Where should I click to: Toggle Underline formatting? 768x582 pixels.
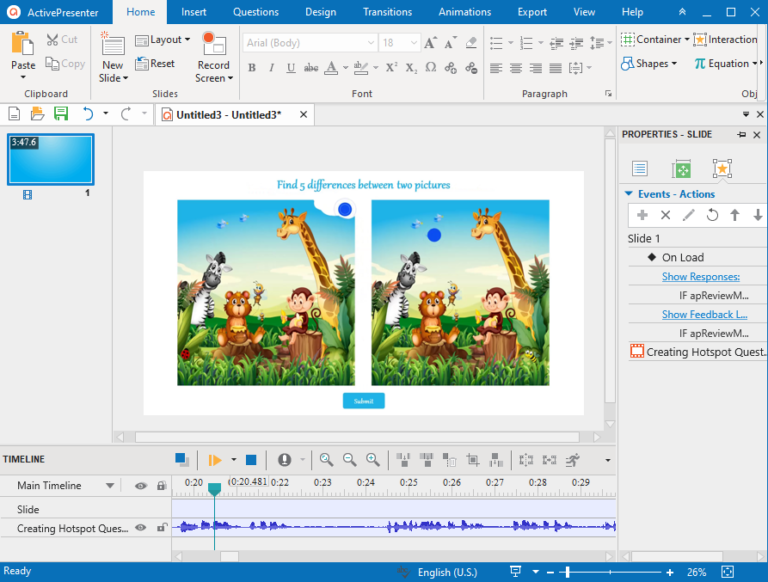[x=291, y=68]
